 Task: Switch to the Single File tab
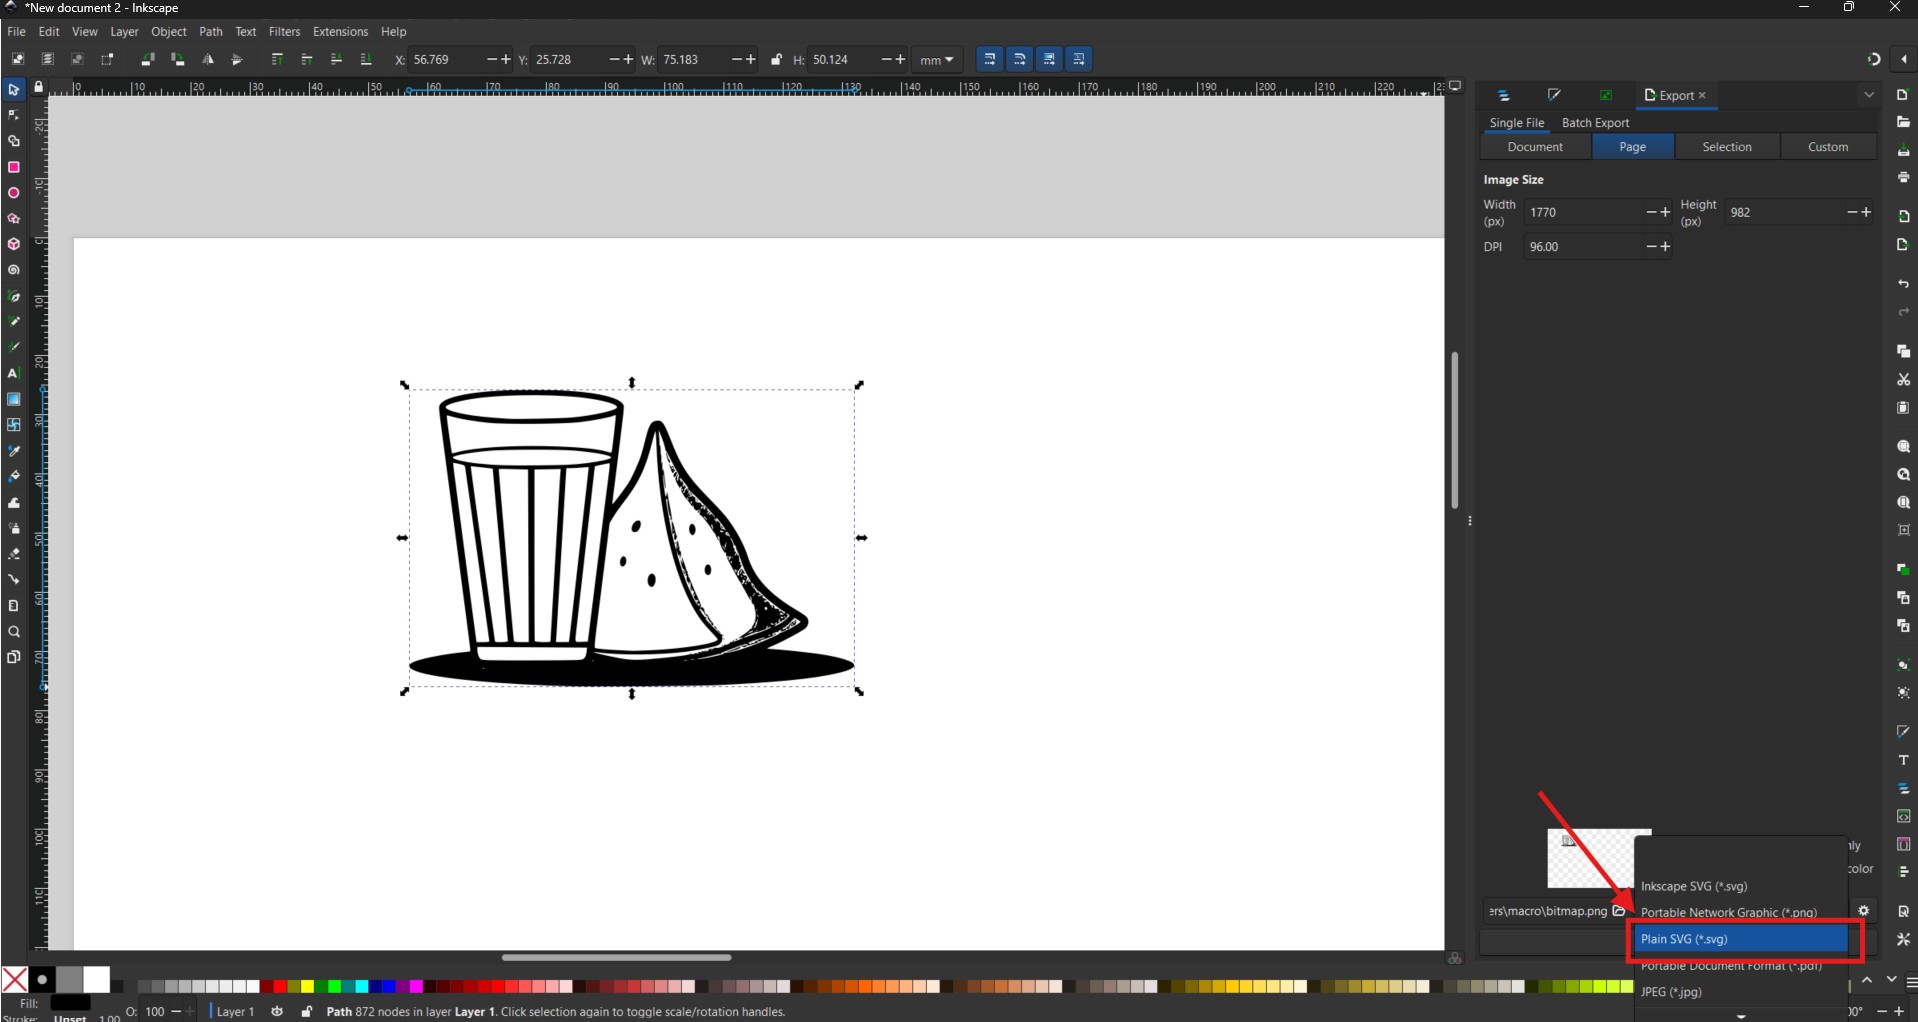(x=1516, y=123)
